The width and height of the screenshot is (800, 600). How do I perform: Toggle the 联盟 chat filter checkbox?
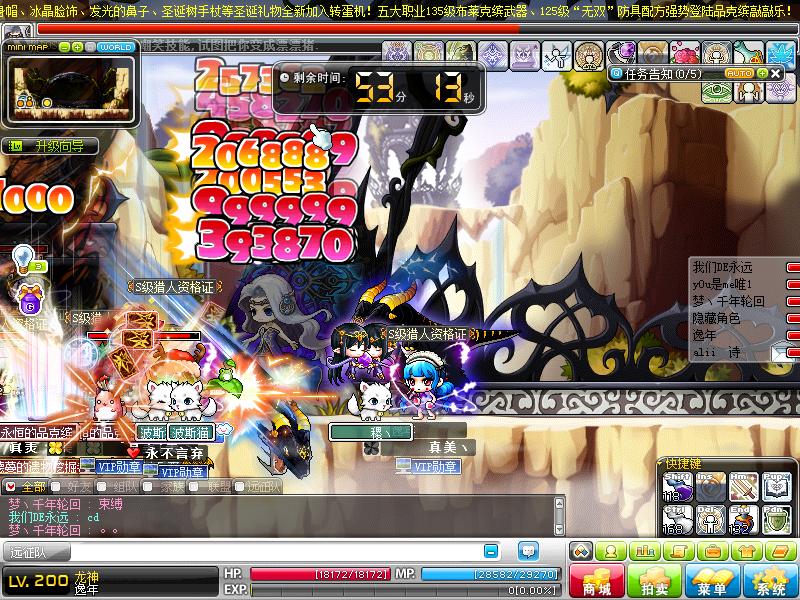click(194, 487)
